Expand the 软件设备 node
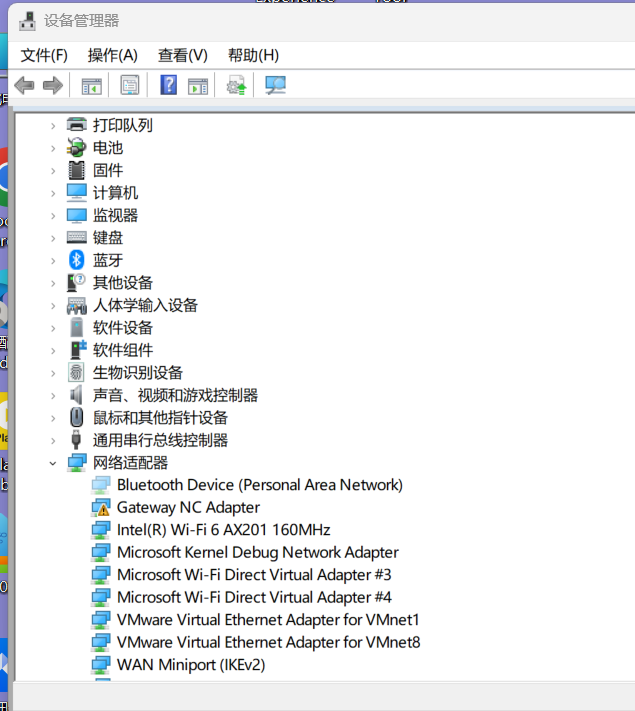Viewport: 635px width, 711px height. 53,328
